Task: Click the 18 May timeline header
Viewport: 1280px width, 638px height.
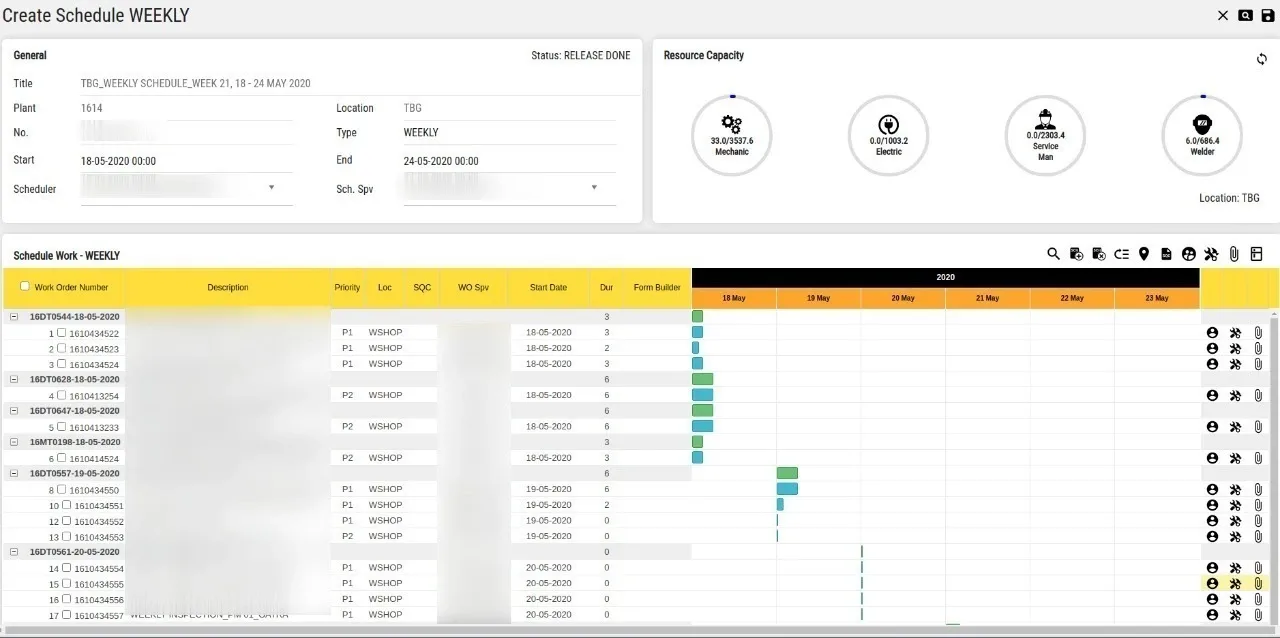Action: (734, 298)
